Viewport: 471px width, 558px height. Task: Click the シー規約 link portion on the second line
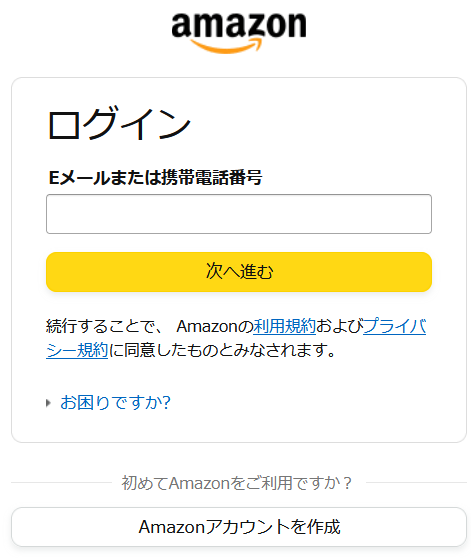pos(77,350)
